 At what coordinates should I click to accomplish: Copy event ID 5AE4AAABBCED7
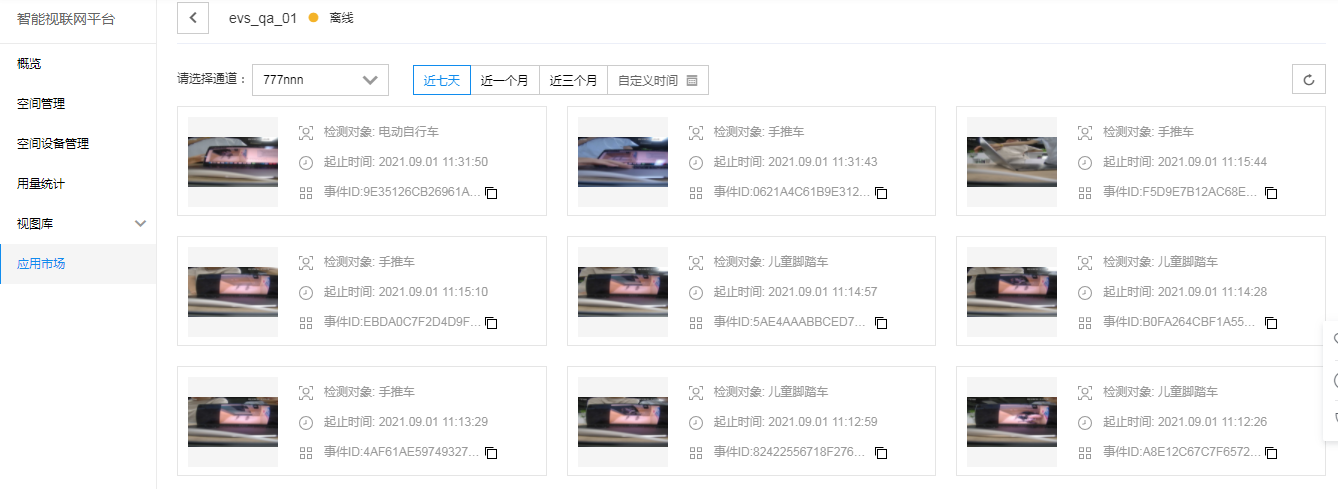tap(881, 323)
